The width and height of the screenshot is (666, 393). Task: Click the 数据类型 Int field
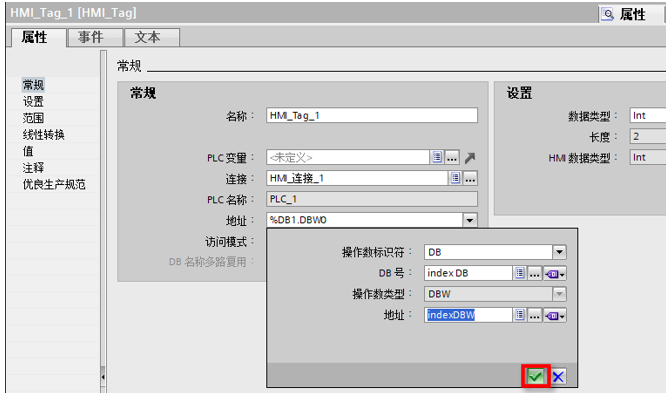[647, 116]
